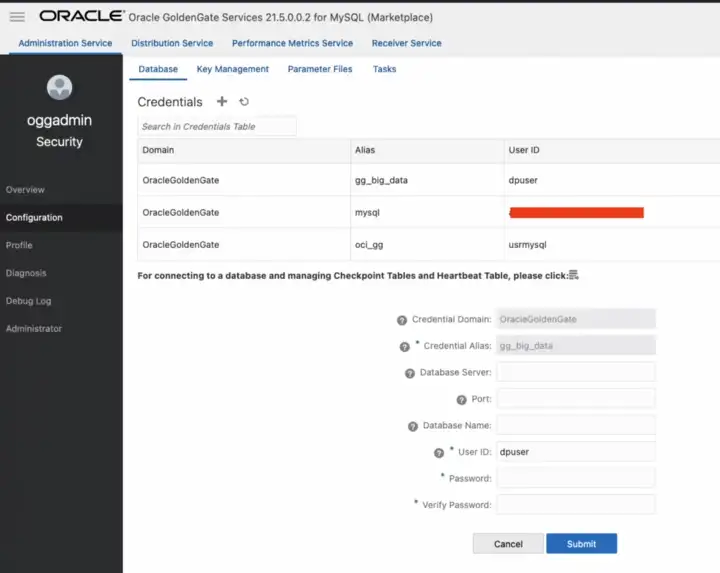Show help for Database Name
720x573 pixels.
413,427
